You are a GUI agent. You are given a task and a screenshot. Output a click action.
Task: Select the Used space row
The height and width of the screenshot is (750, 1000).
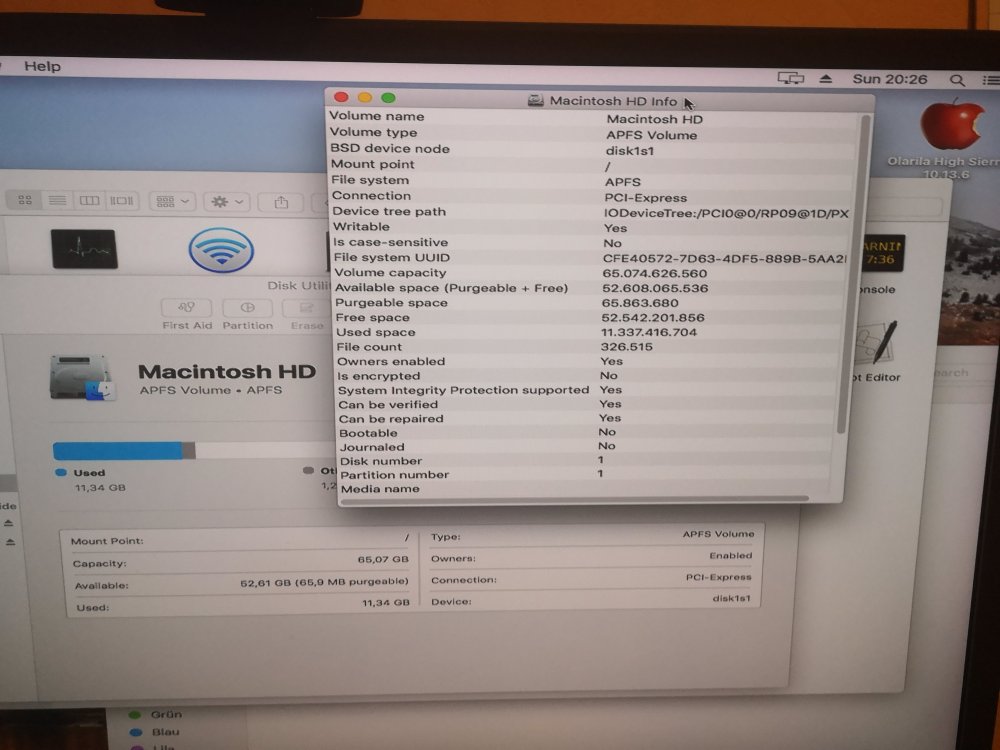(589, 332)
